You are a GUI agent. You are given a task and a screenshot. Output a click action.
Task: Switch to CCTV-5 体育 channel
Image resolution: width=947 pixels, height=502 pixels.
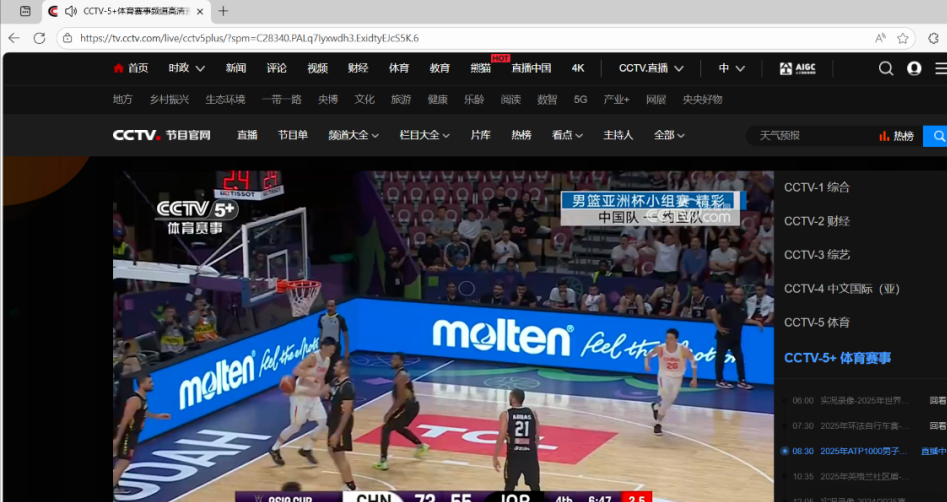(817, 323)
